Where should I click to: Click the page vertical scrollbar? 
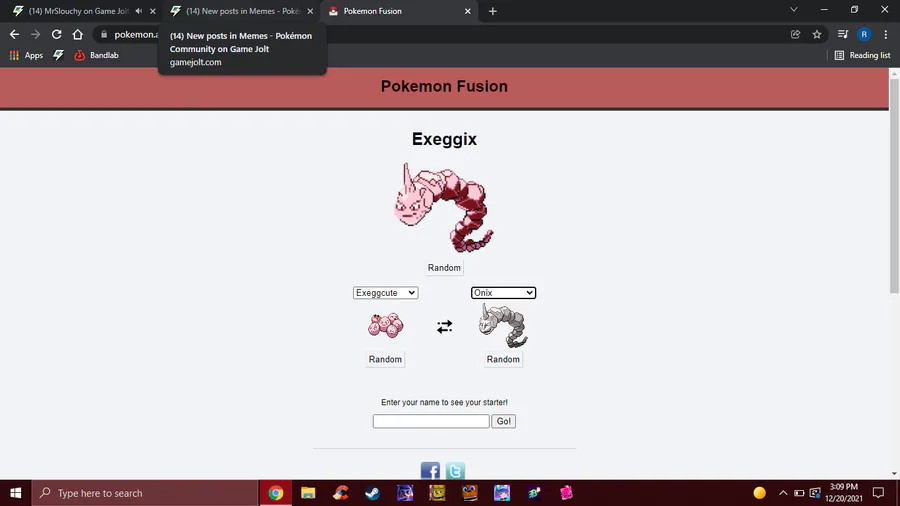894,186
